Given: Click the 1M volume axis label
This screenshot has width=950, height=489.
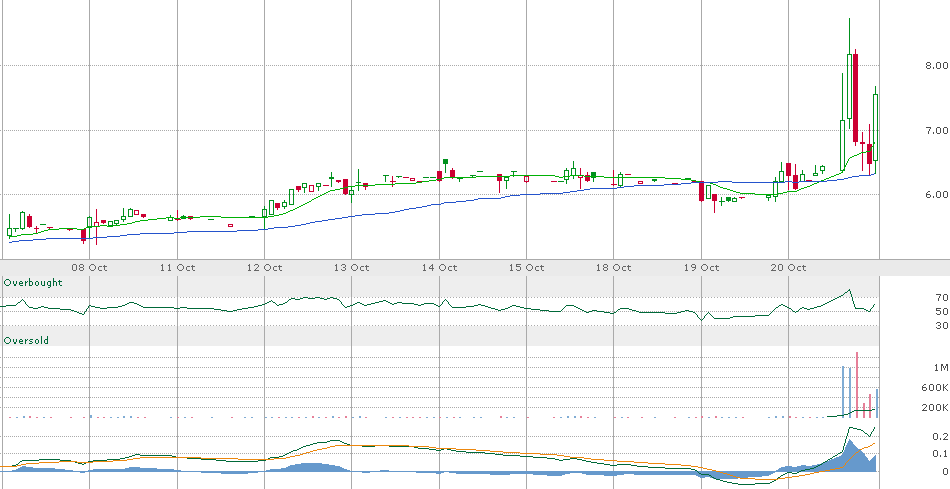Looking at the screenshot, I should pos(941,368).
